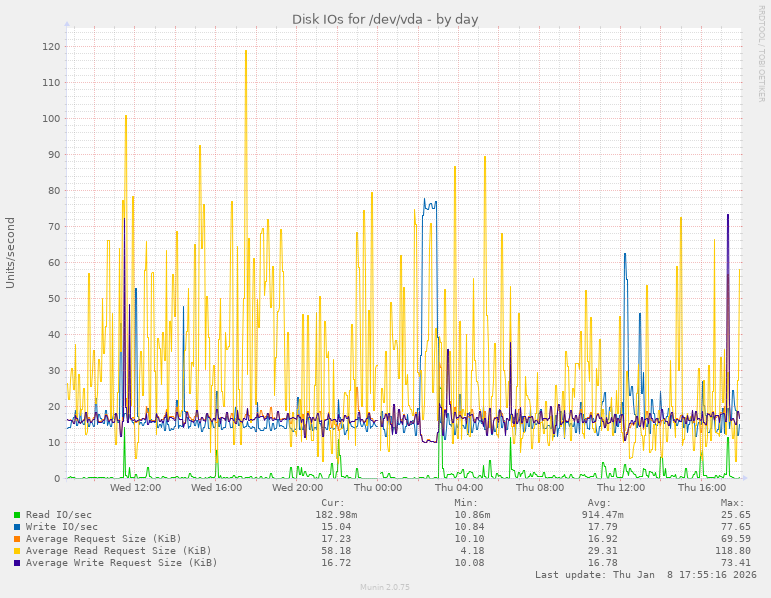
Task: Click the y-axis tick label 110
Action: click(x=51, y=83)
